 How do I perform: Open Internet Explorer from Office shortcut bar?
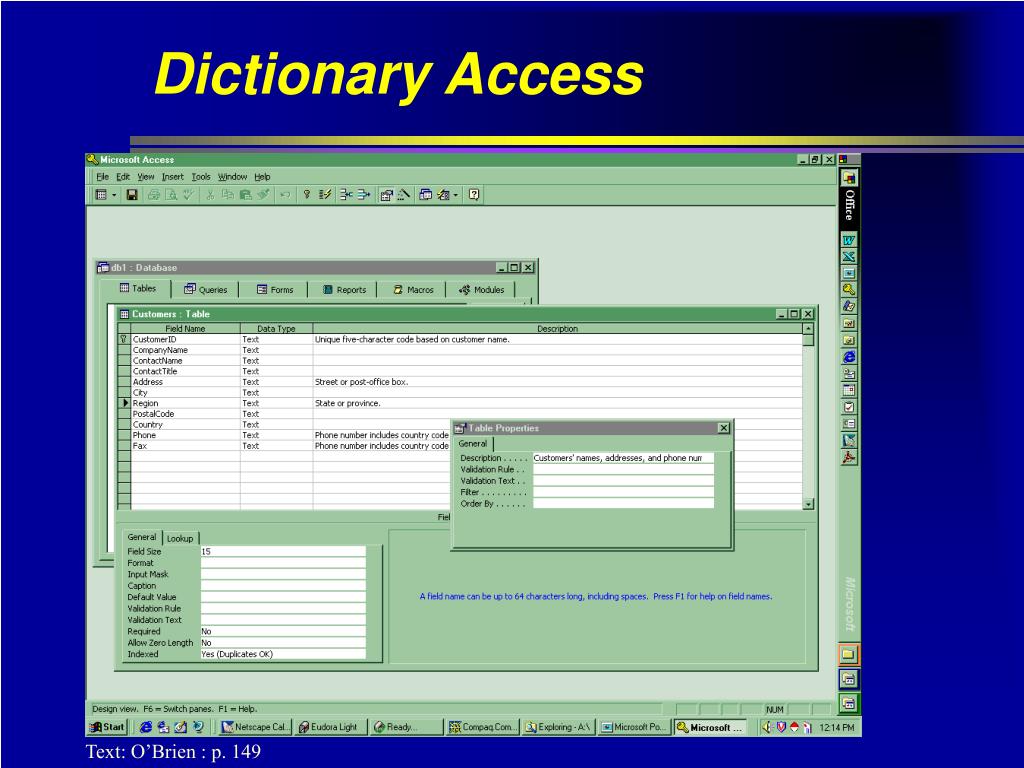[848, 357]
